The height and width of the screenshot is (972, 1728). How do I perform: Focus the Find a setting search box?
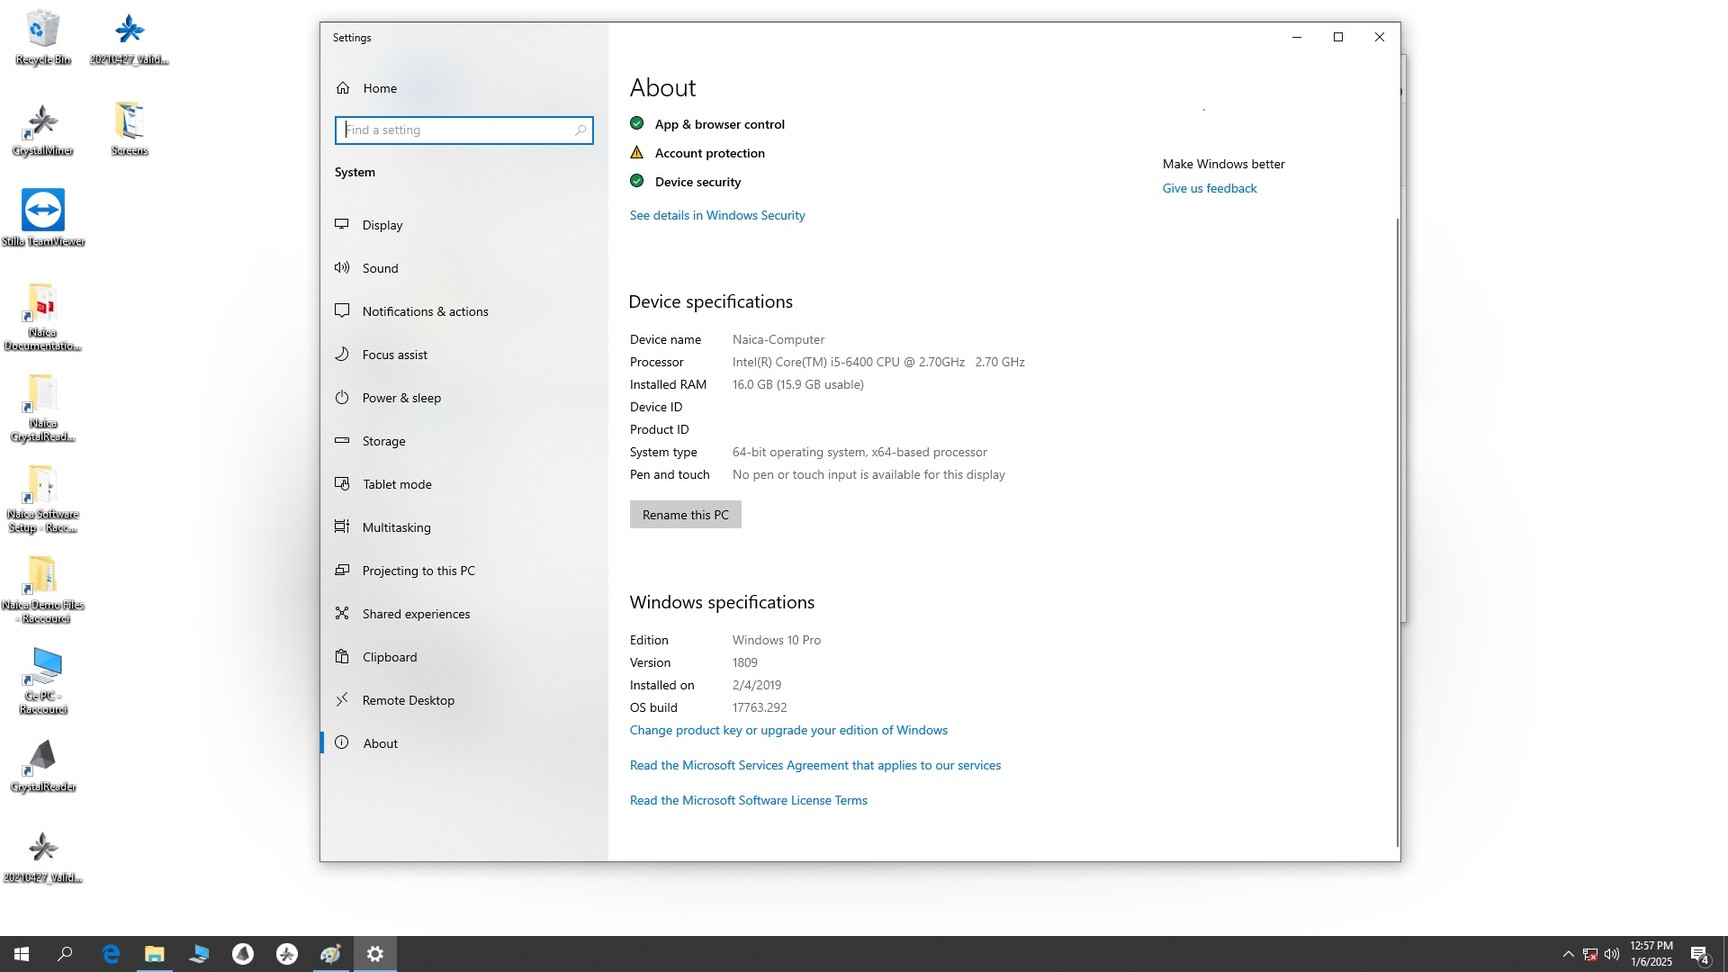coord(464,130)
